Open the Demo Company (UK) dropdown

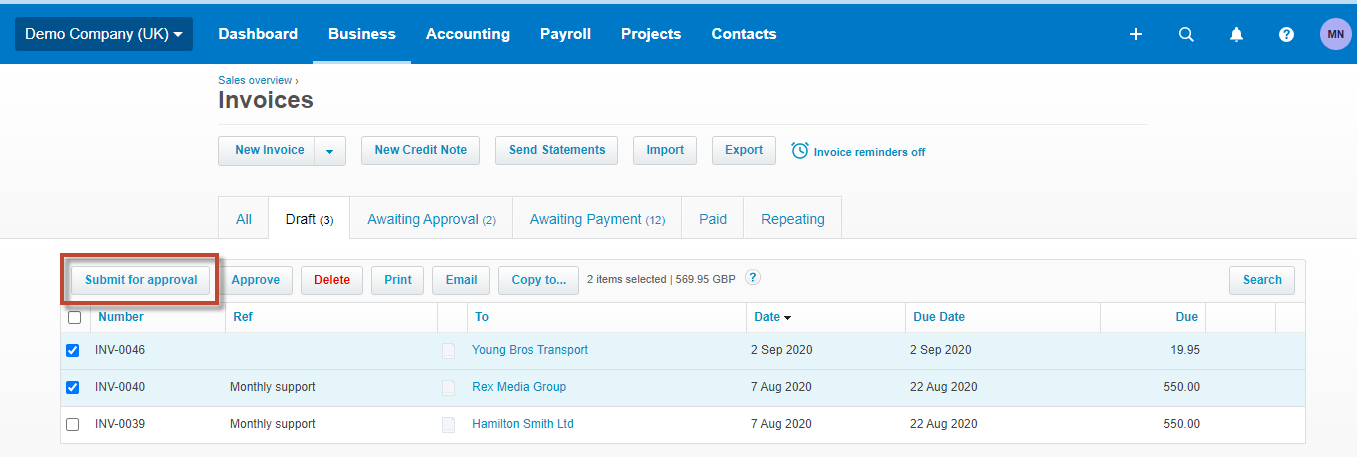pyautogui.click(x=104, y=34)
